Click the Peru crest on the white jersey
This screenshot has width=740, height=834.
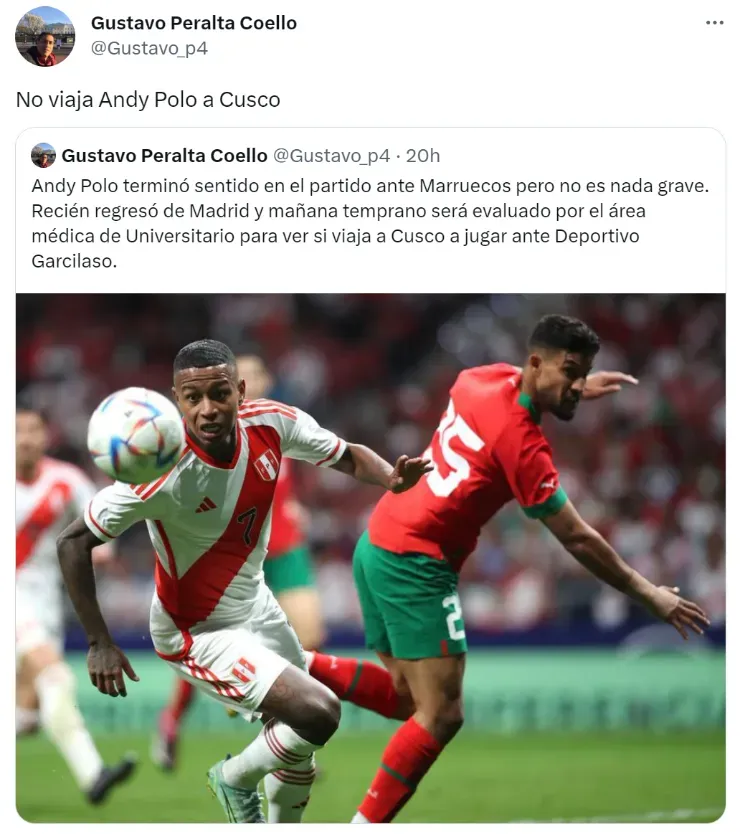tap(267, 464)
